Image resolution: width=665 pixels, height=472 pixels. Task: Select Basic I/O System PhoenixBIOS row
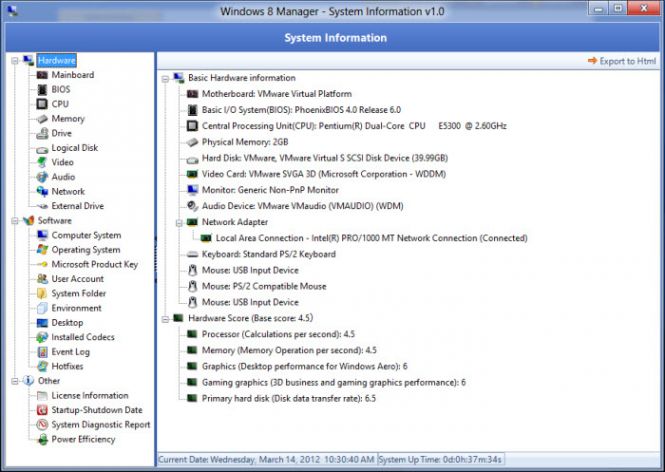(301, 110)
